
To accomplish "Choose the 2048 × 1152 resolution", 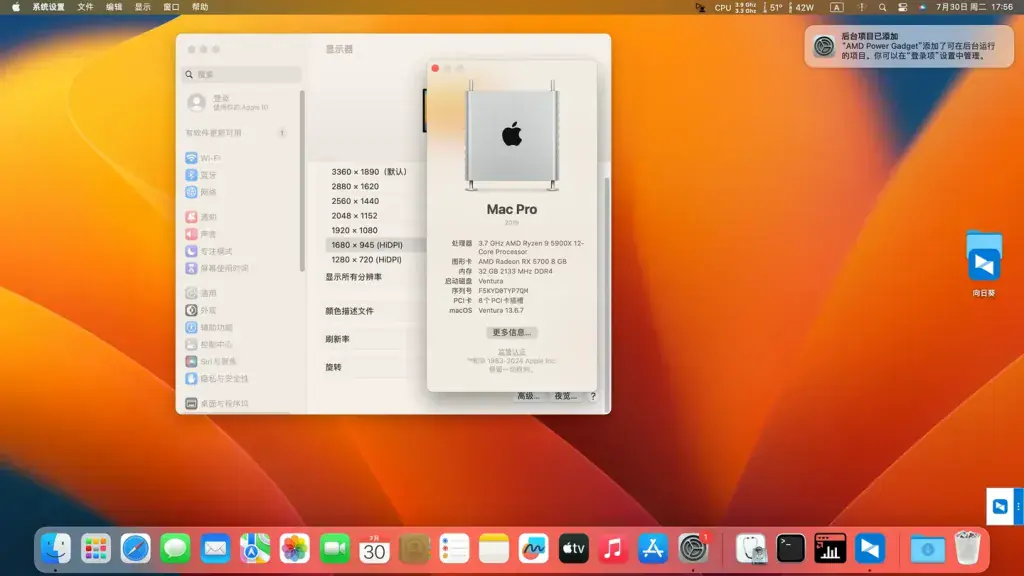I will (x=355, y=216).
